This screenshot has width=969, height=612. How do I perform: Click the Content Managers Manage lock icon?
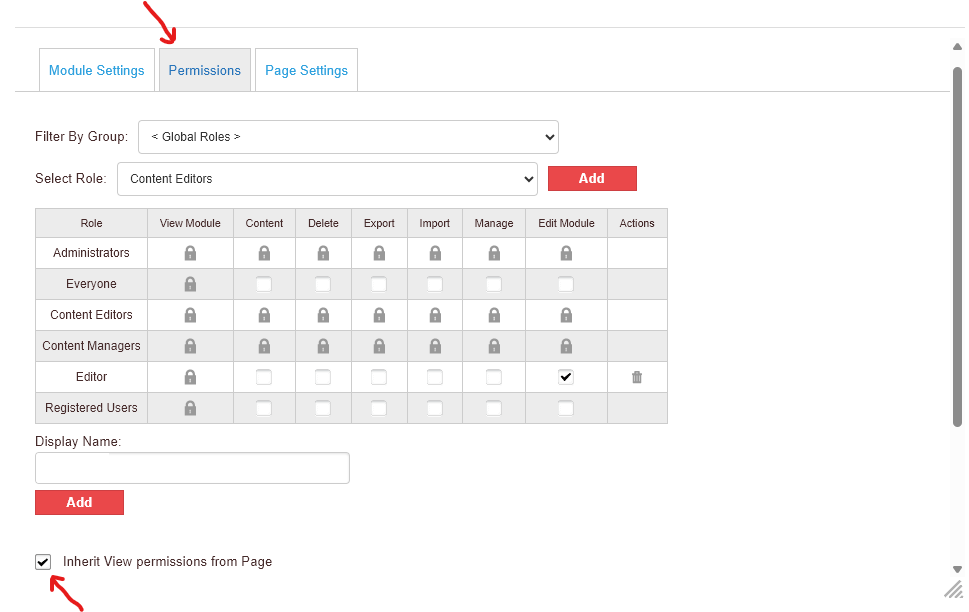[494, 346]
